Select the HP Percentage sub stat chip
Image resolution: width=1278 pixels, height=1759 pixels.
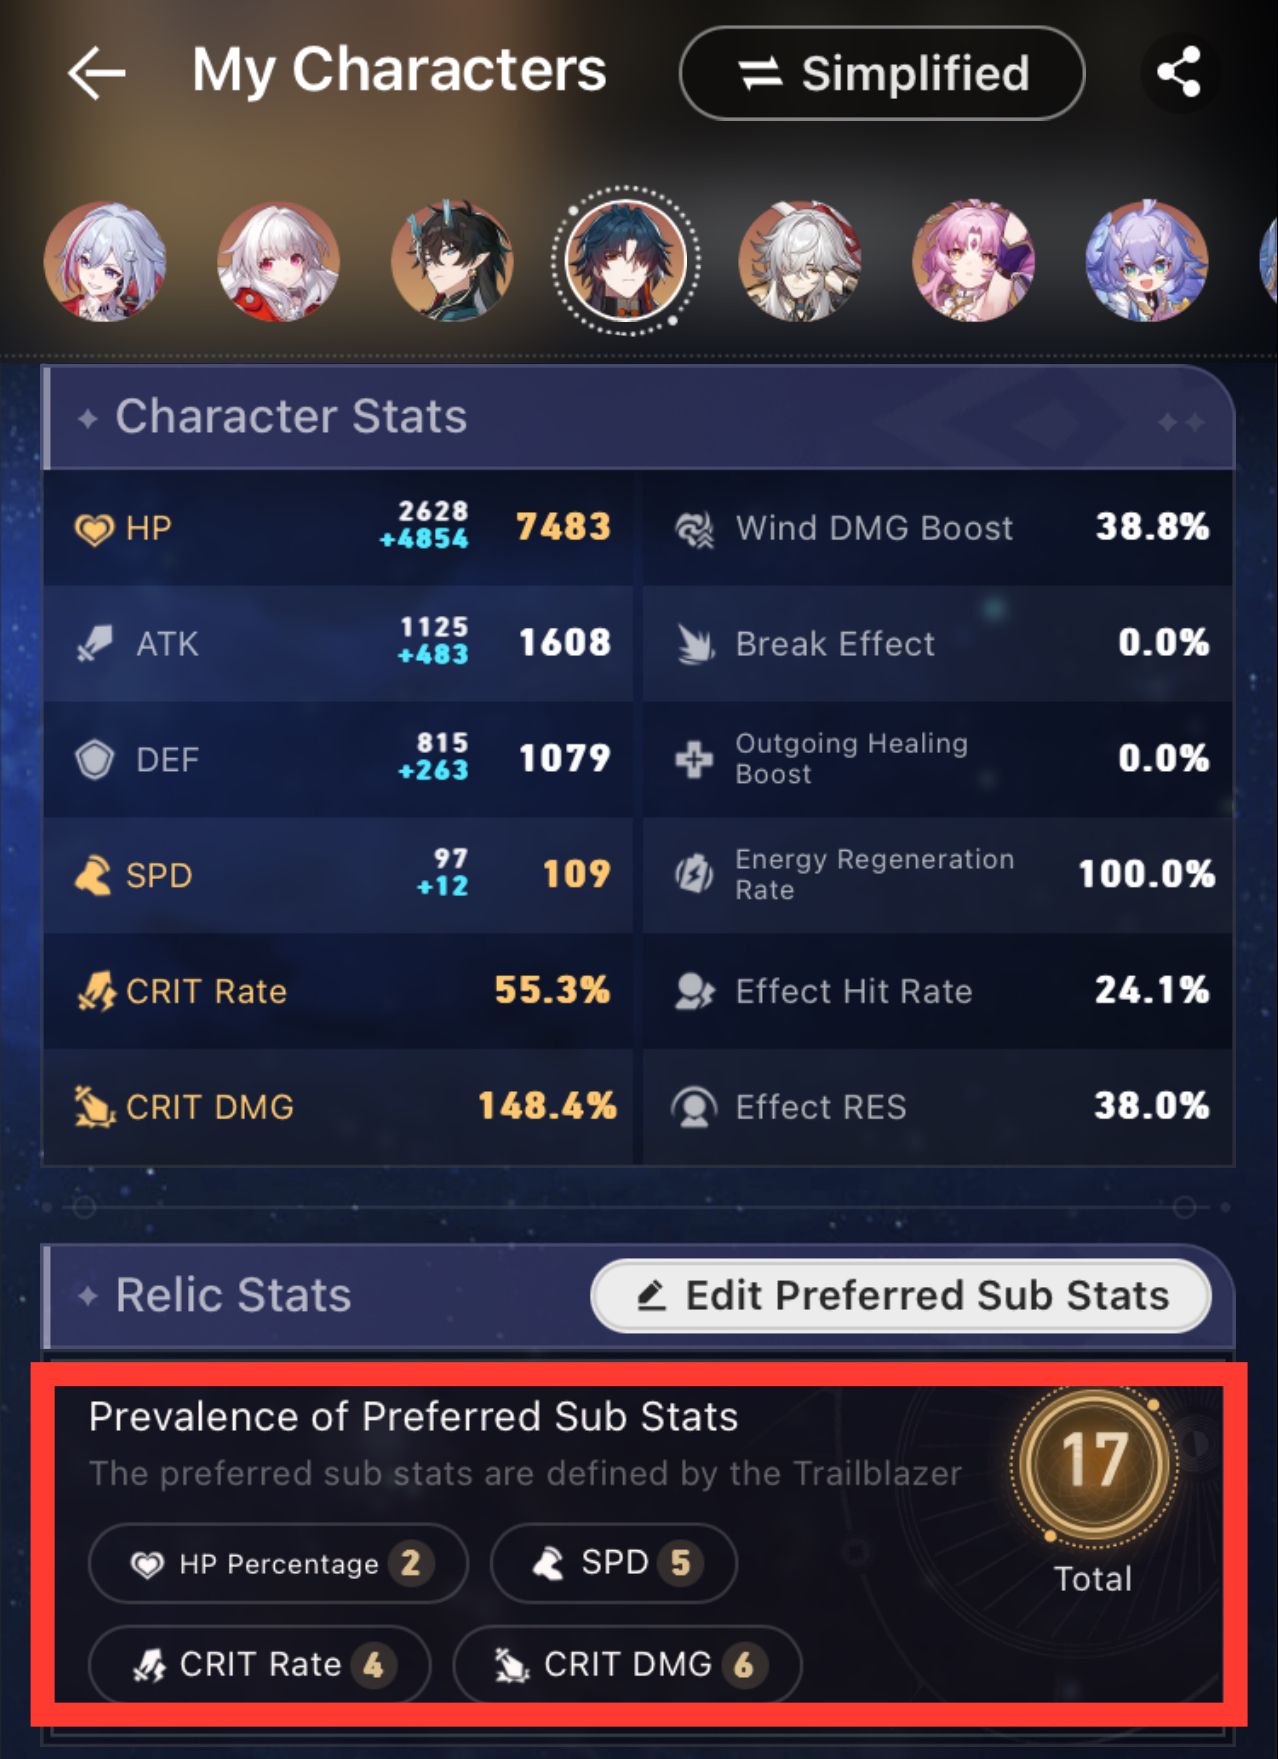click(x=277, y=1563)
